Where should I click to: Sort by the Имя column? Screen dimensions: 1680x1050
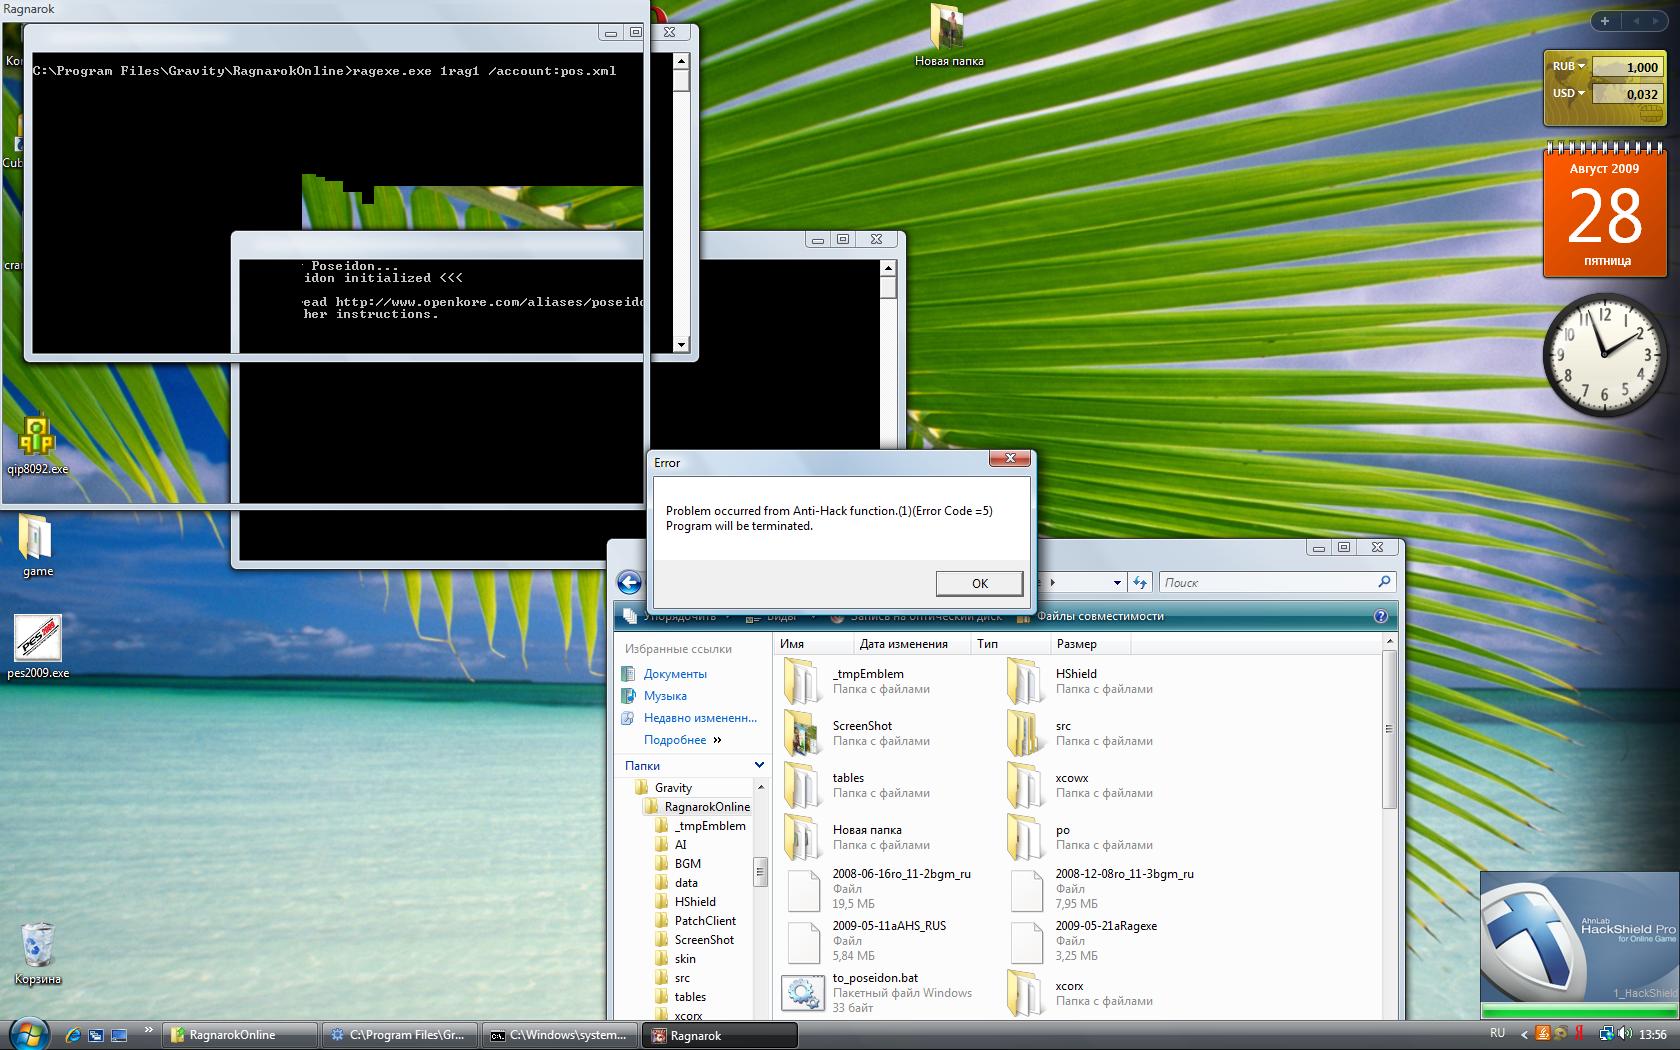pos(813,644)
